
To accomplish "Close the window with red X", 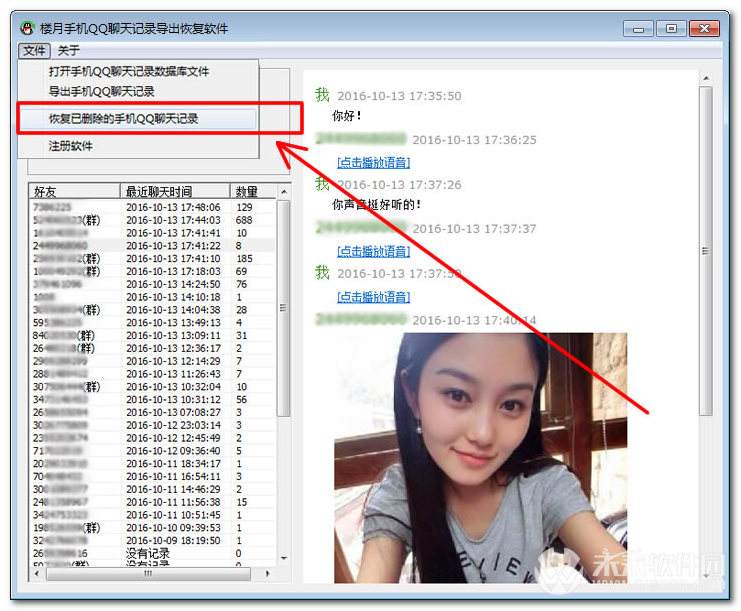I will coord(704,29).
